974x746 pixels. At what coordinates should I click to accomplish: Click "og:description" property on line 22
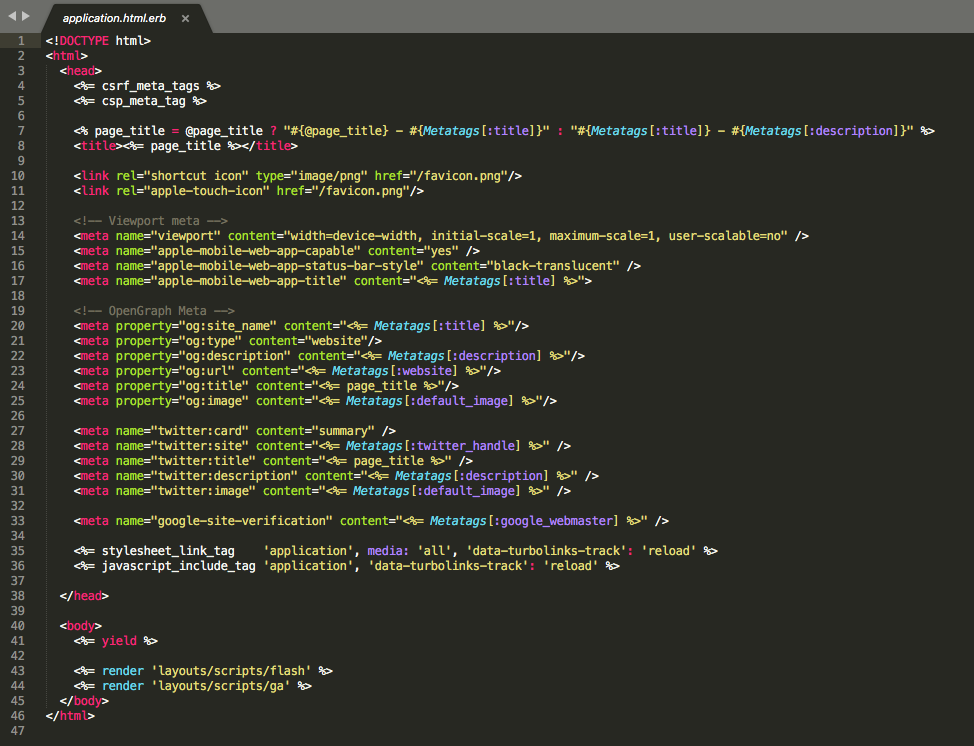(x=235, y=356)
